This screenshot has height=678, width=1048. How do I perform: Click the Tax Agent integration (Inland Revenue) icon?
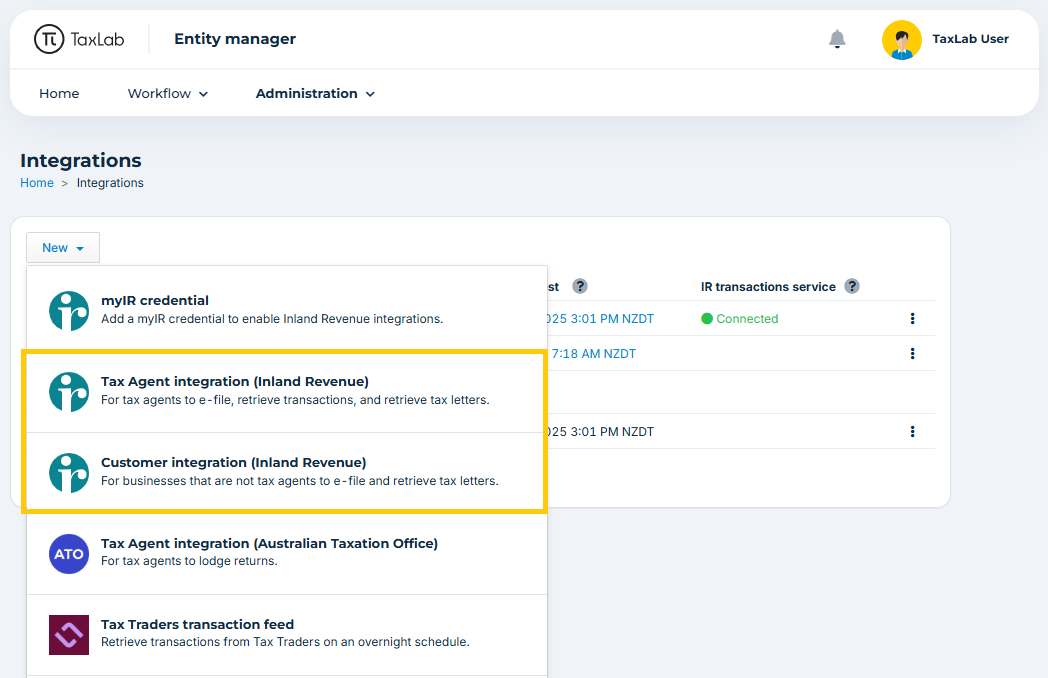[x=69, y=392]
